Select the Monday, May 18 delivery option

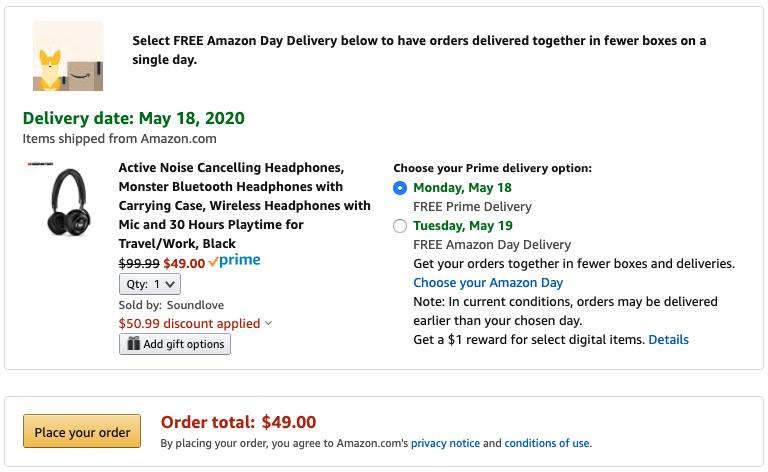pyautogui.click(x=401, y=188)
